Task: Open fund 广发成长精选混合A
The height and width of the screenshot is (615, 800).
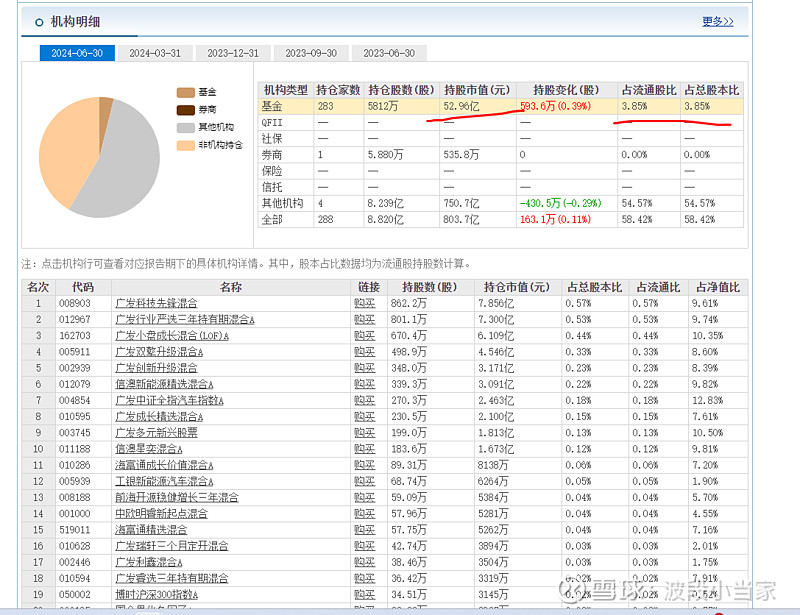Action: click(x=159, y=417)
